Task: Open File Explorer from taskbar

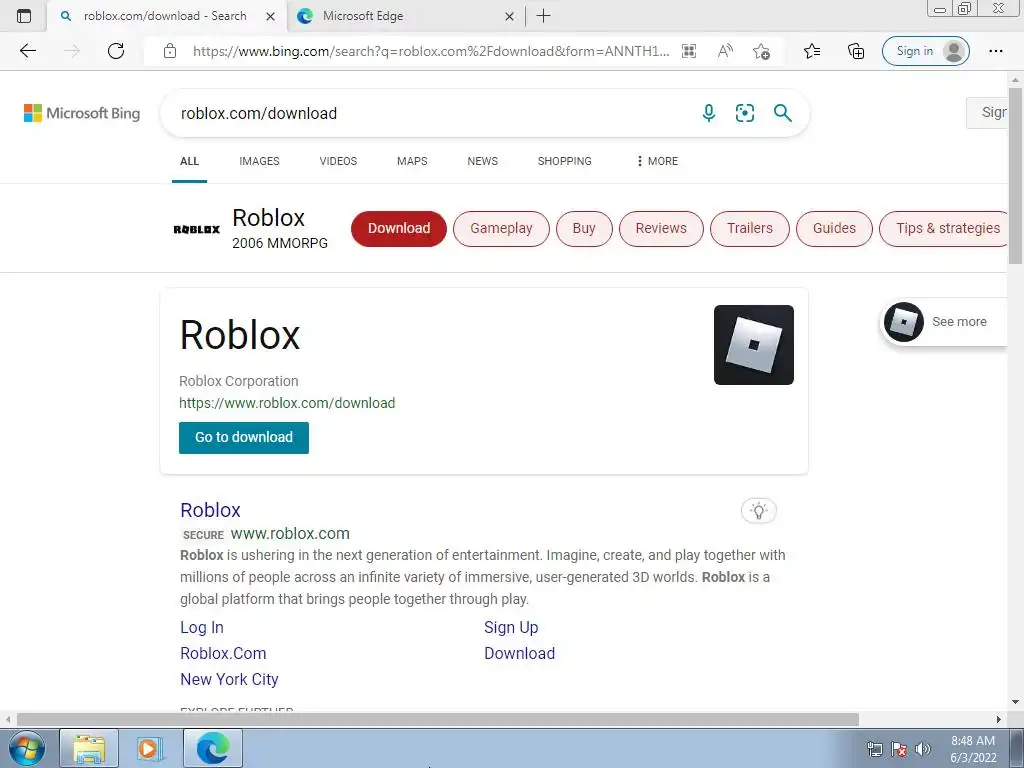Action: 89,748
